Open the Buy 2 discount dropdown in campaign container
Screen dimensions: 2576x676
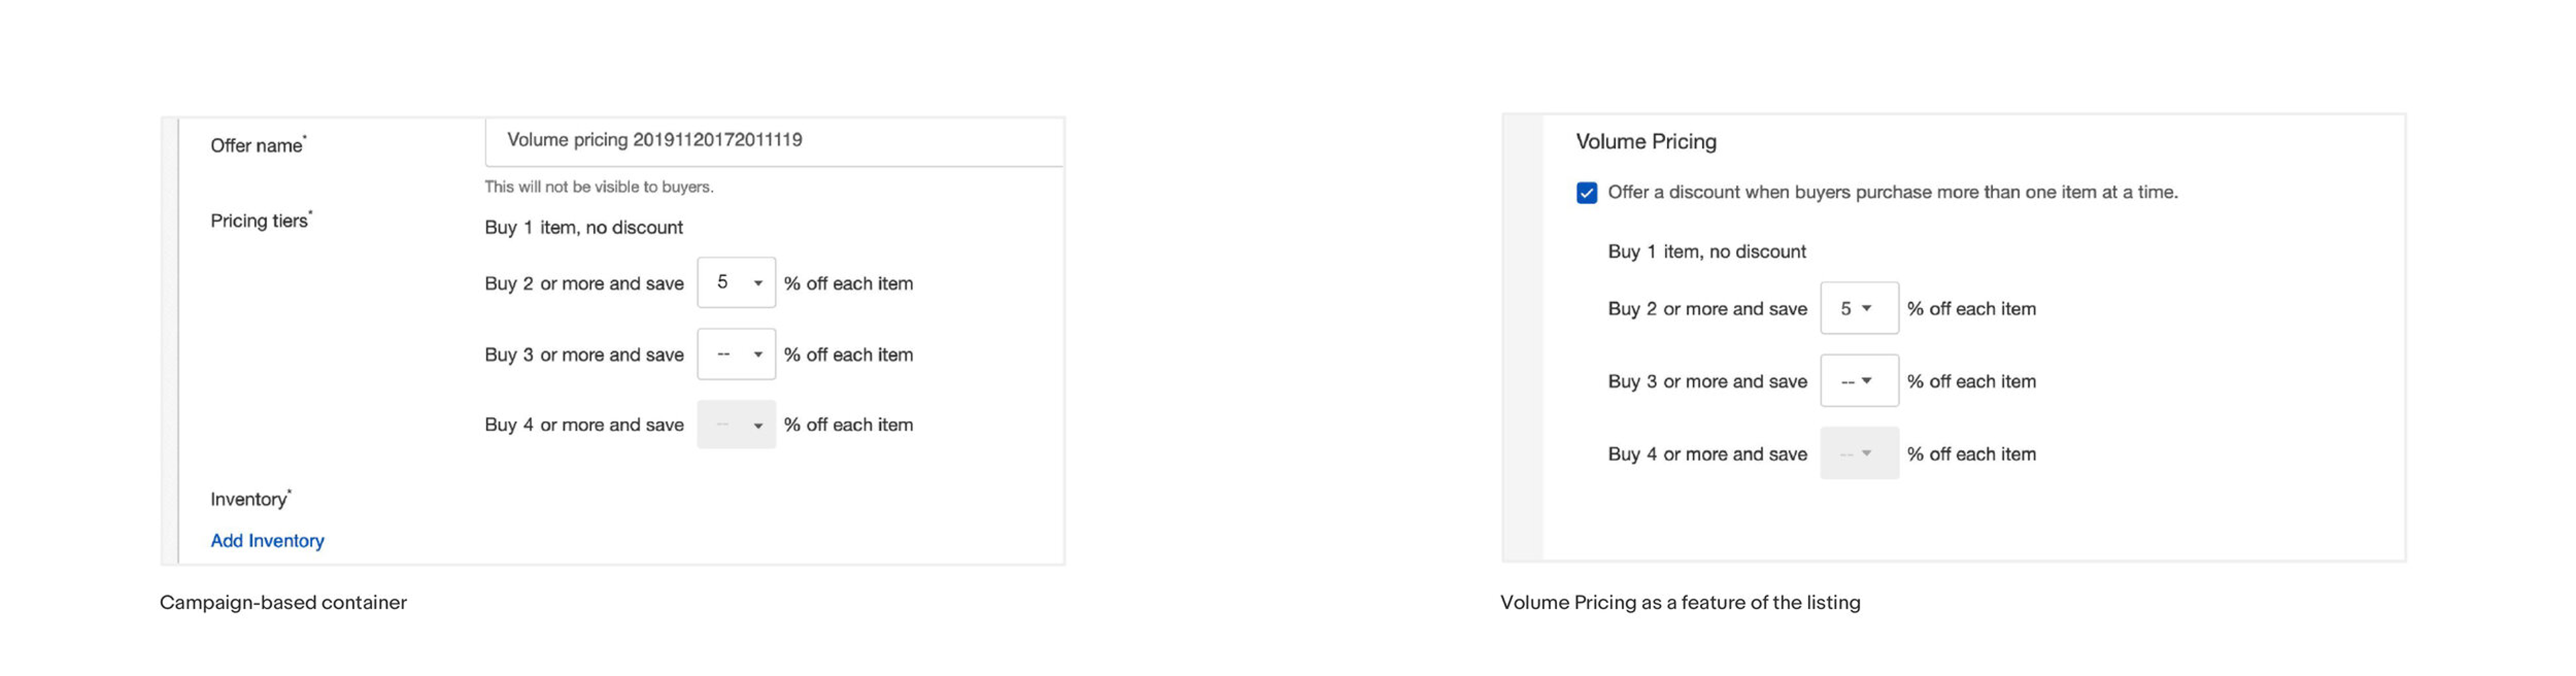point(736,283)
